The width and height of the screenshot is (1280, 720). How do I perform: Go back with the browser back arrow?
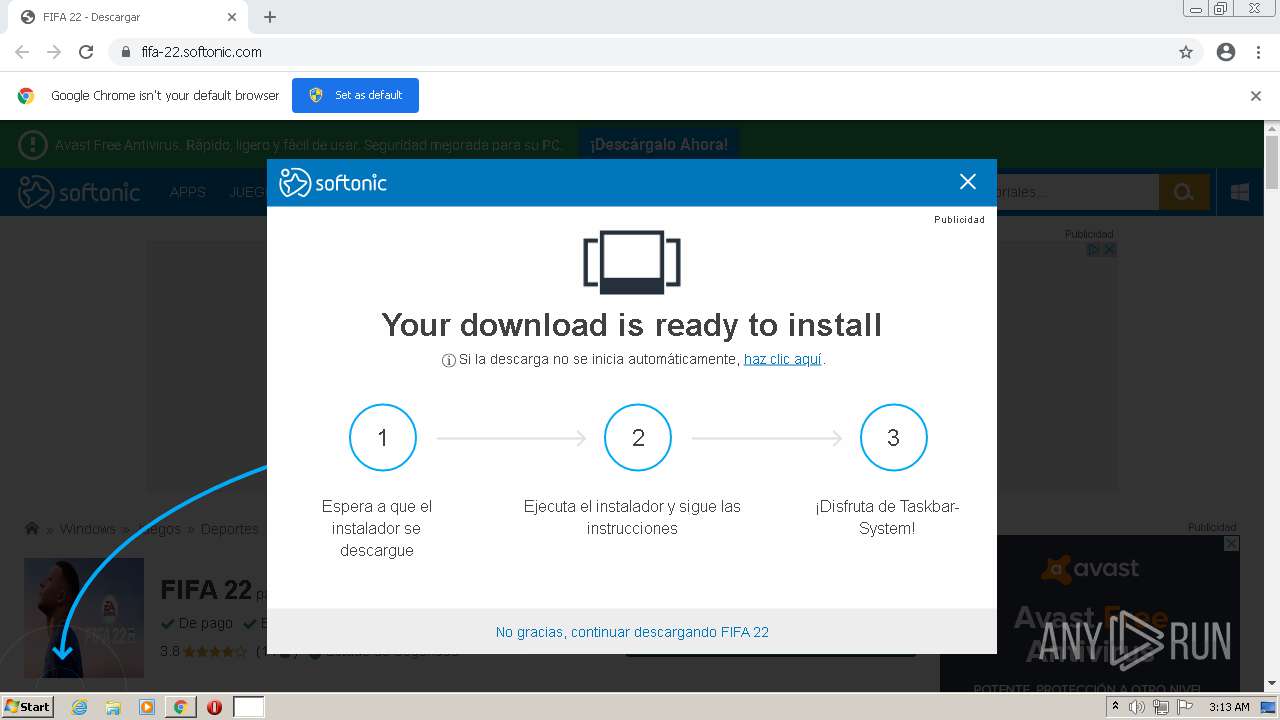coord(22,52)
